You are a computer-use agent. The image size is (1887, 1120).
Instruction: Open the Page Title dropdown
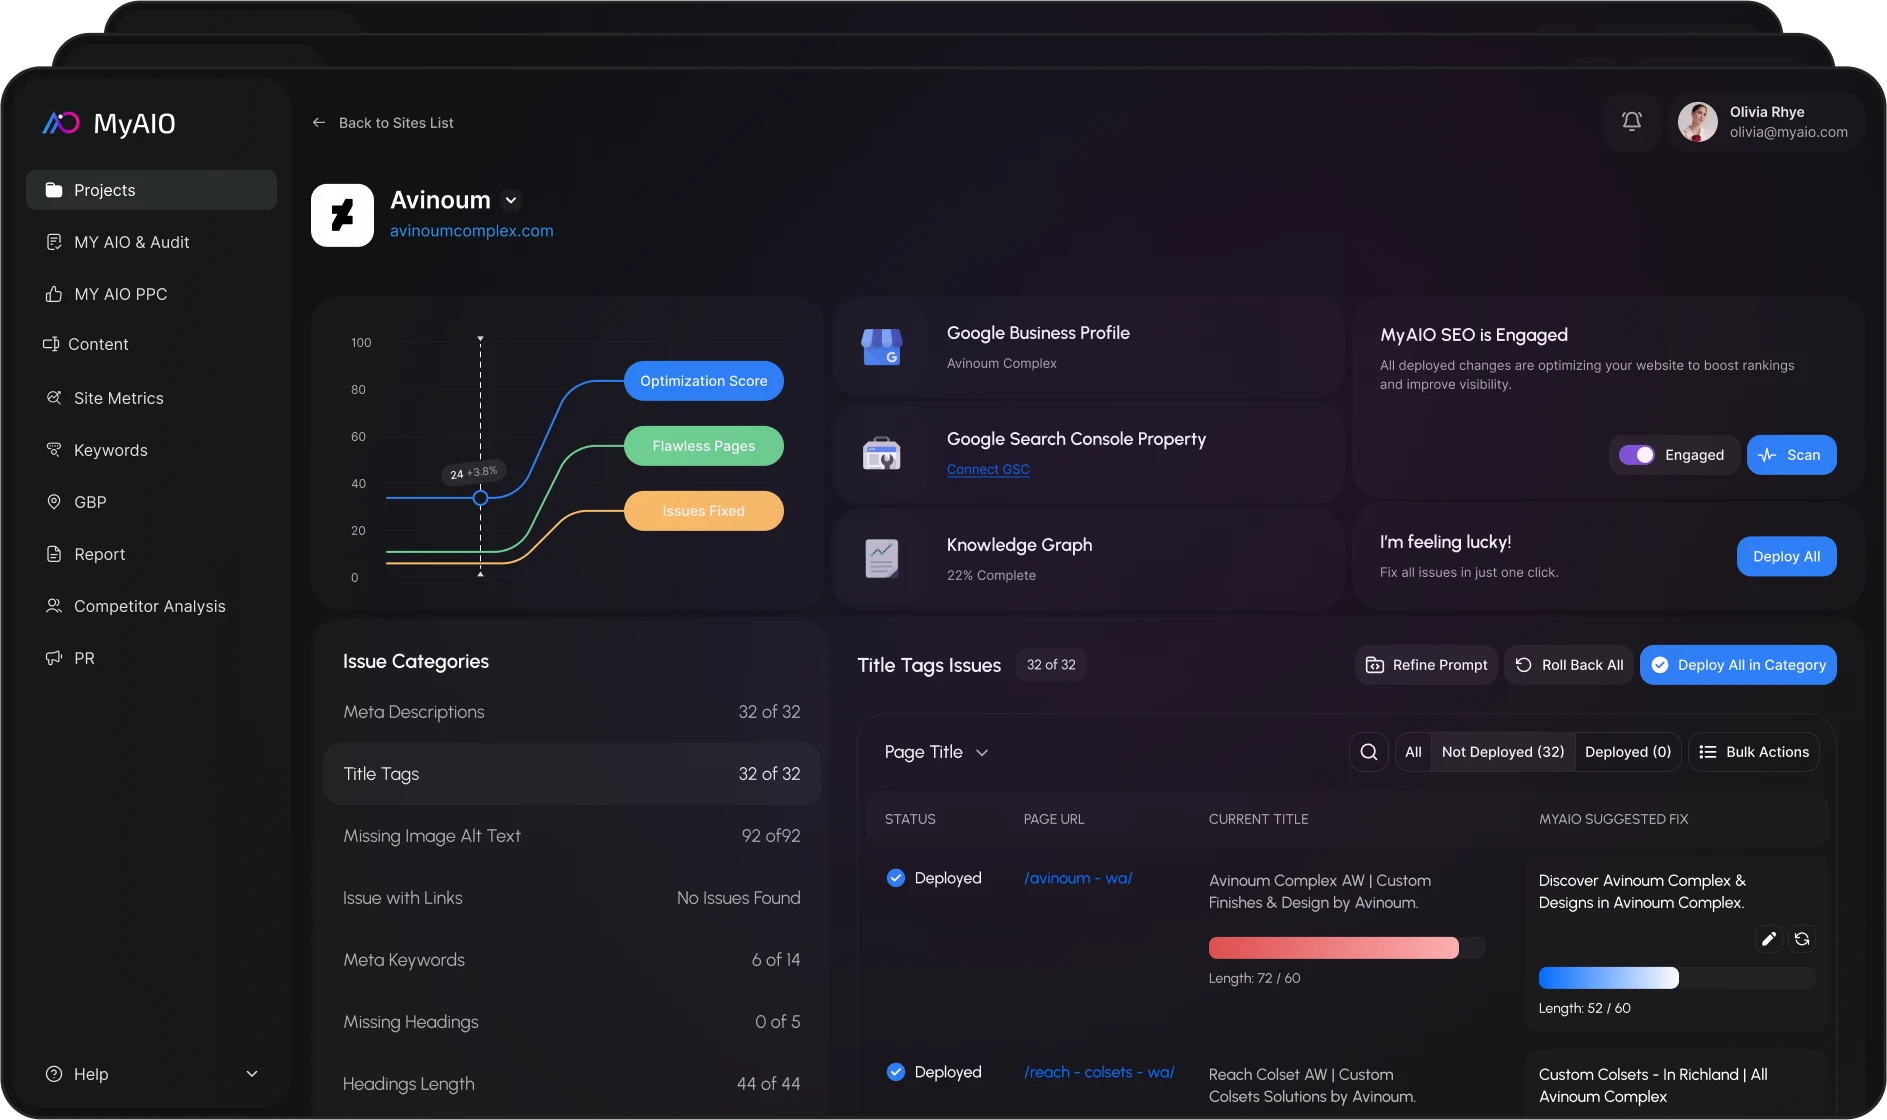(x=937, y=752)
